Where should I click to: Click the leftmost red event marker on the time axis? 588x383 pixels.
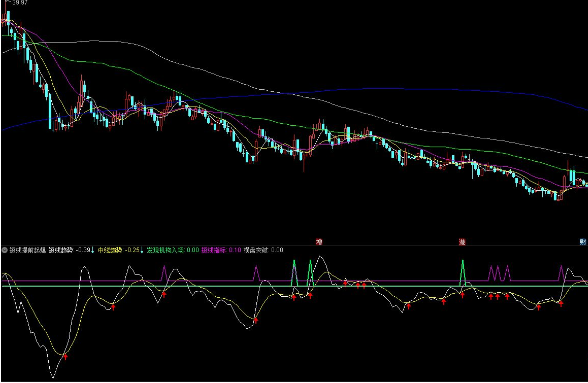click(319, 242)
